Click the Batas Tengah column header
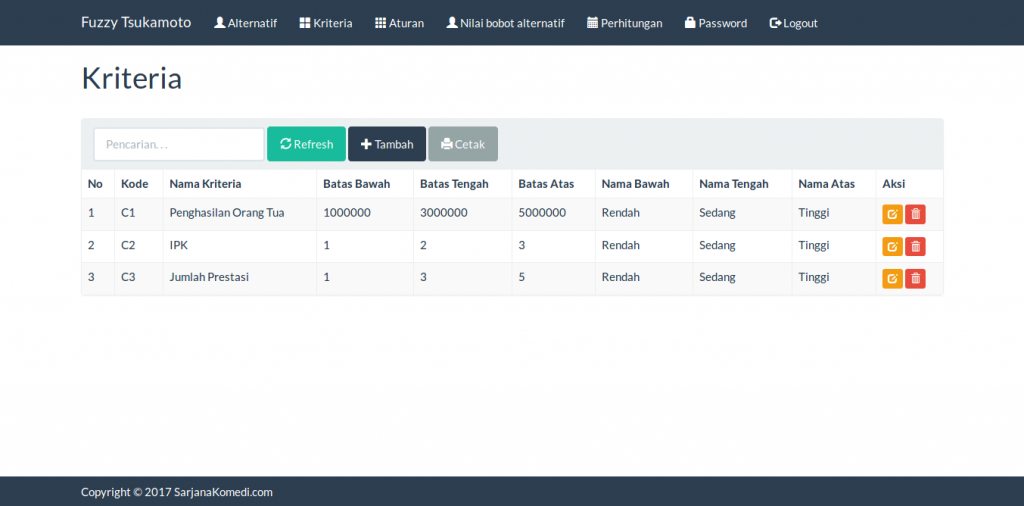Image resolution: width=1024 pixels, height=506 pixels. [x=454, y=184]
